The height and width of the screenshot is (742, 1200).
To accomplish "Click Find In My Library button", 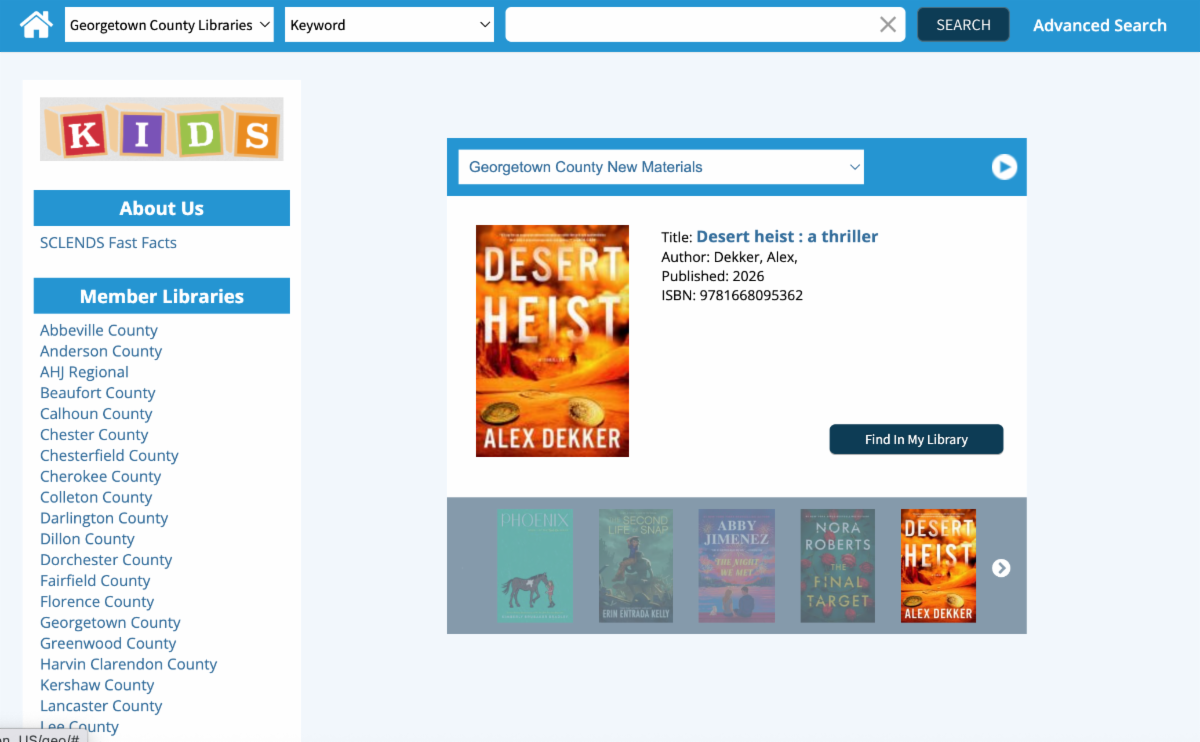I will 916,439.
